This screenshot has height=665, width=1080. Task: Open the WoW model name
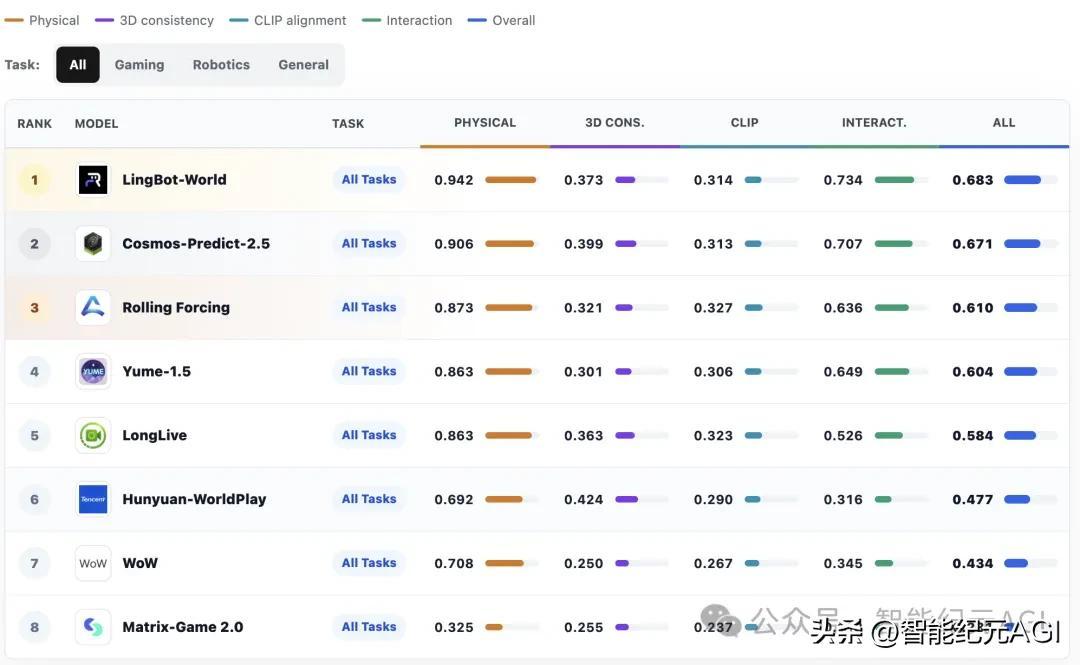(140, 563)
